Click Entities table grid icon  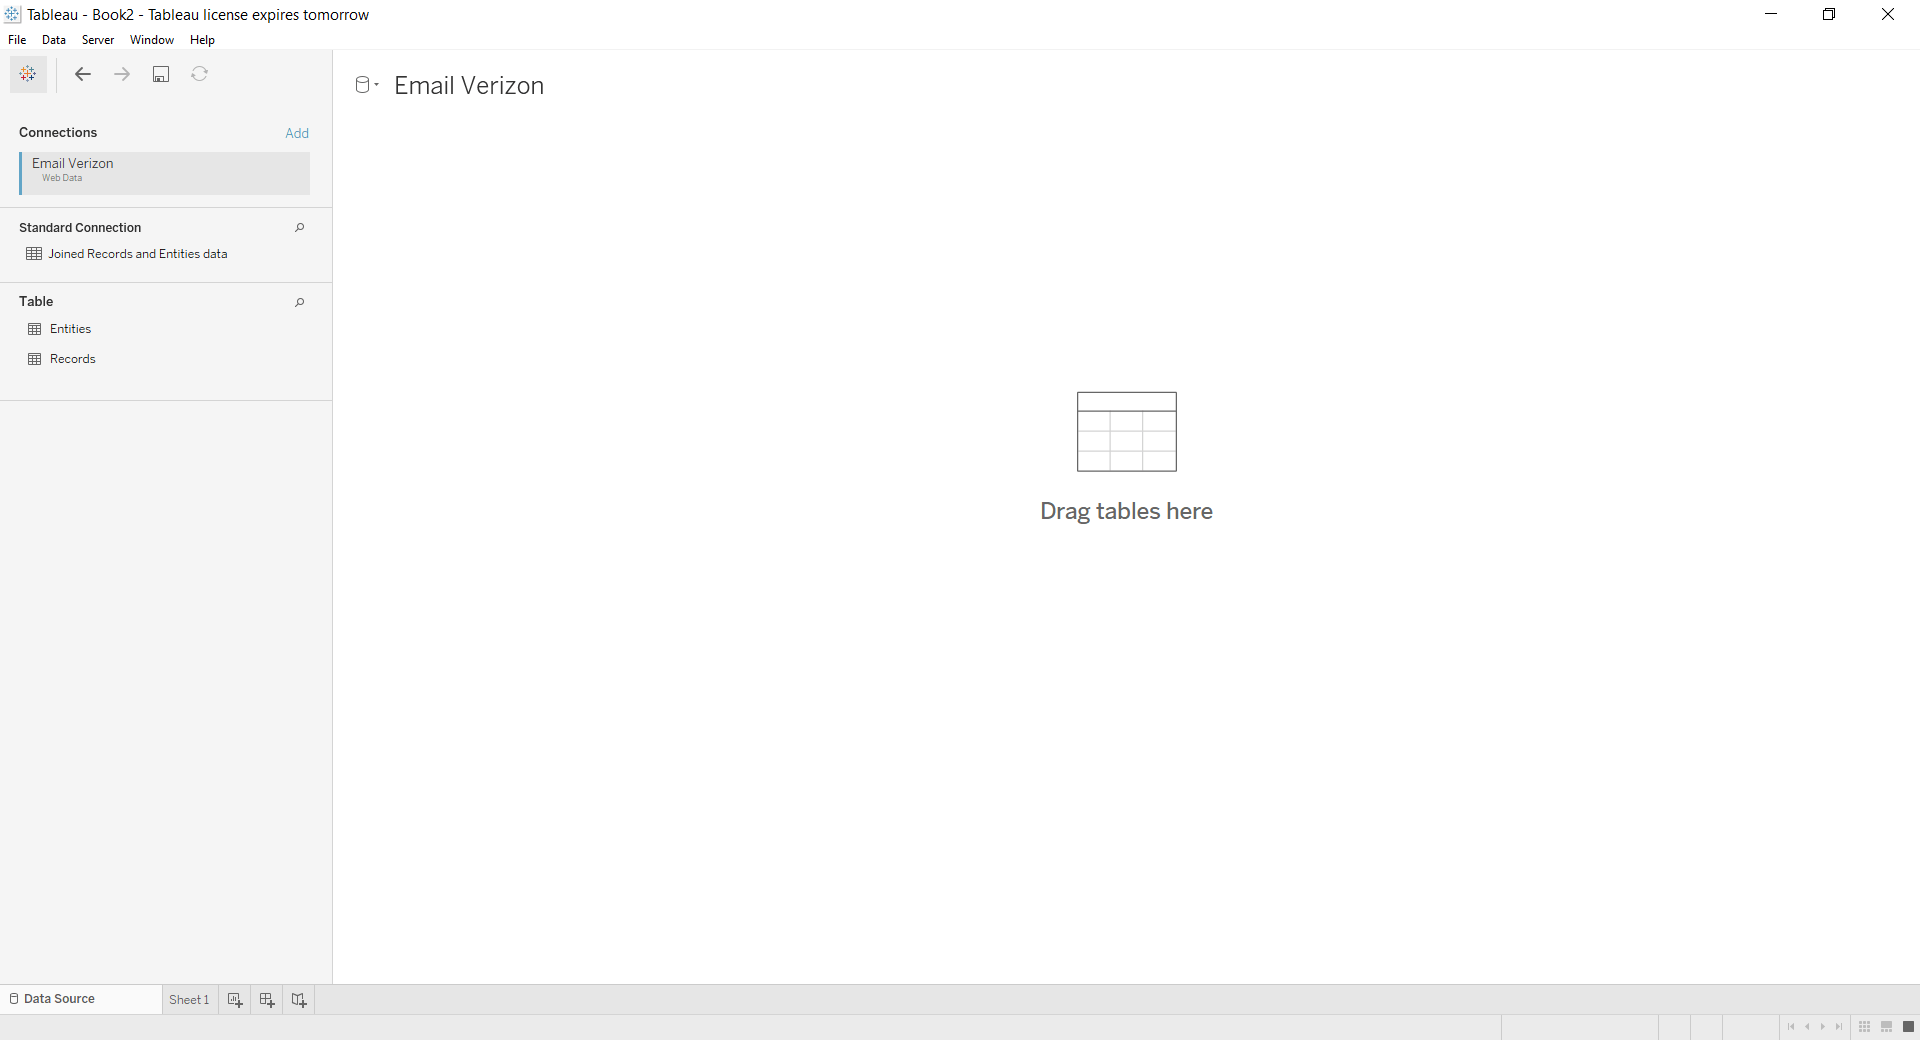coord(35,329)
